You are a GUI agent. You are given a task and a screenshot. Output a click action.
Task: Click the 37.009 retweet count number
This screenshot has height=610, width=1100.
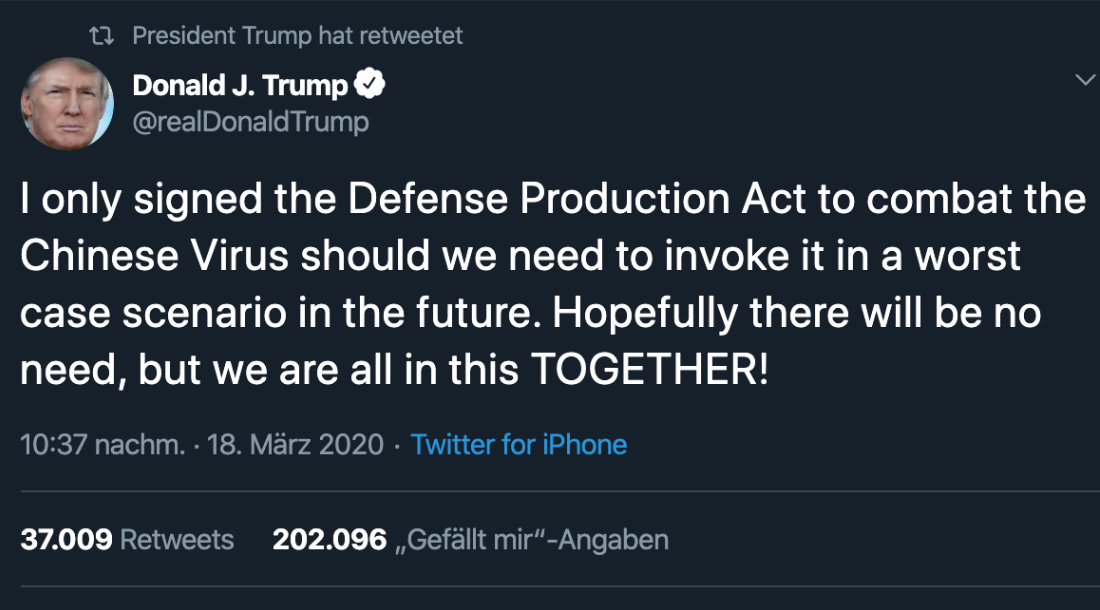tap(66, 541)
